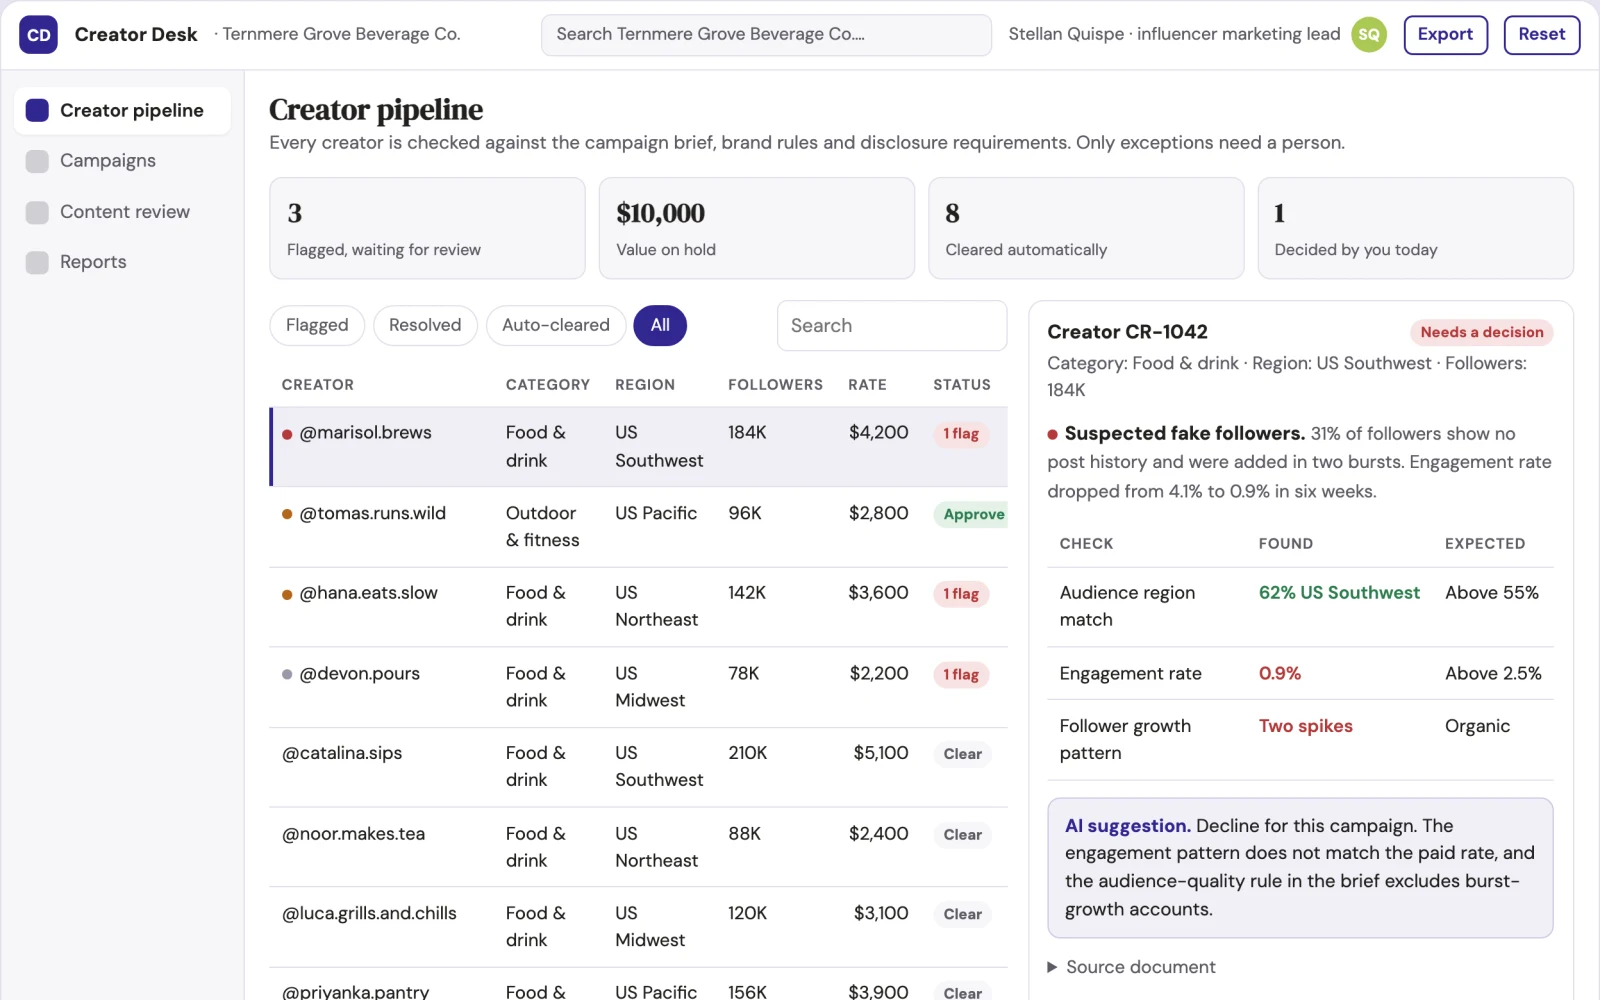Open the @noor.makes.tea row

[x=639, y=847]
